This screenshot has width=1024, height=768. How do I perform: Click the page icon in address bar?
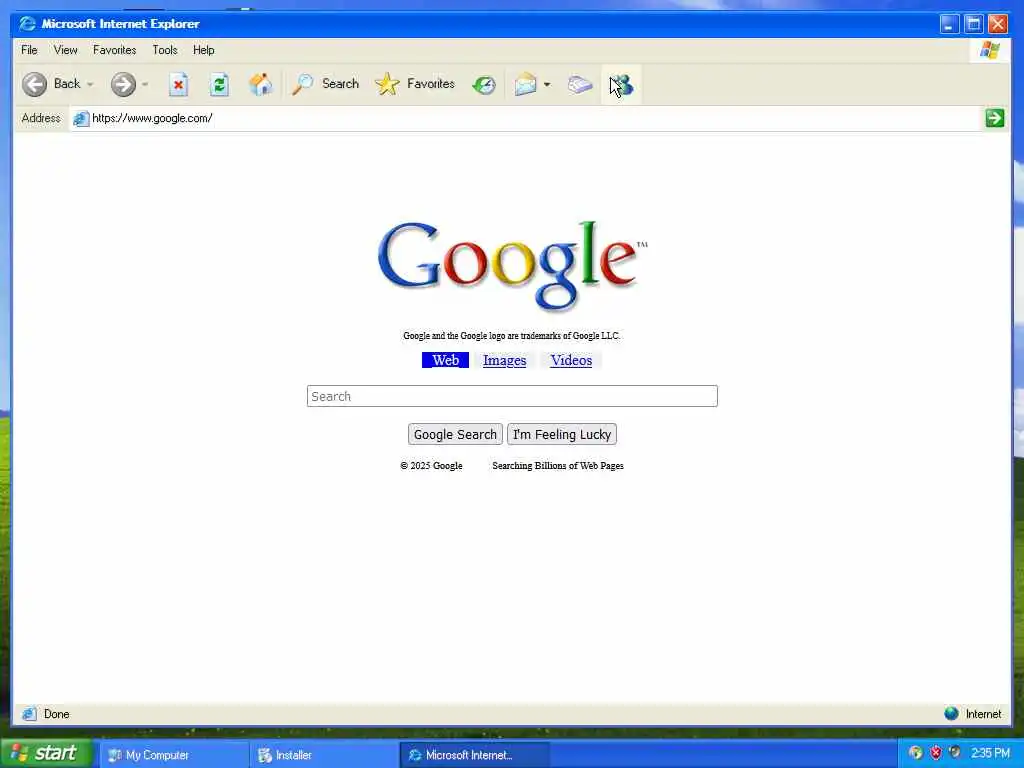click(x=80, y=118)
